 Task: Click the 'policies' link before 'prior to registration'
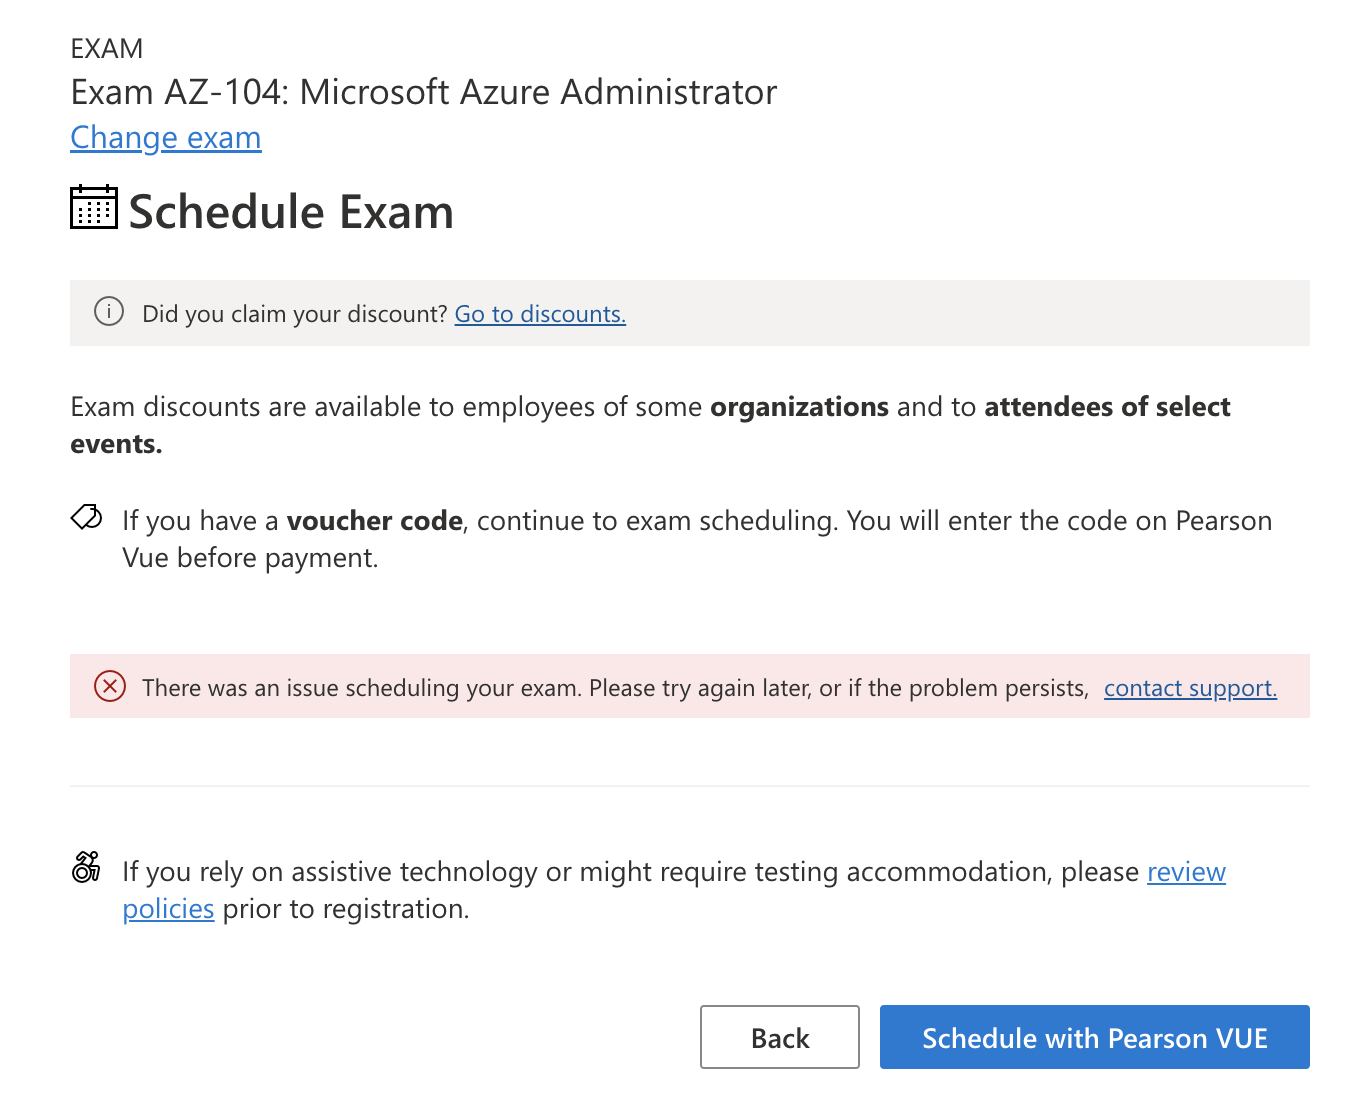(168, 909)
